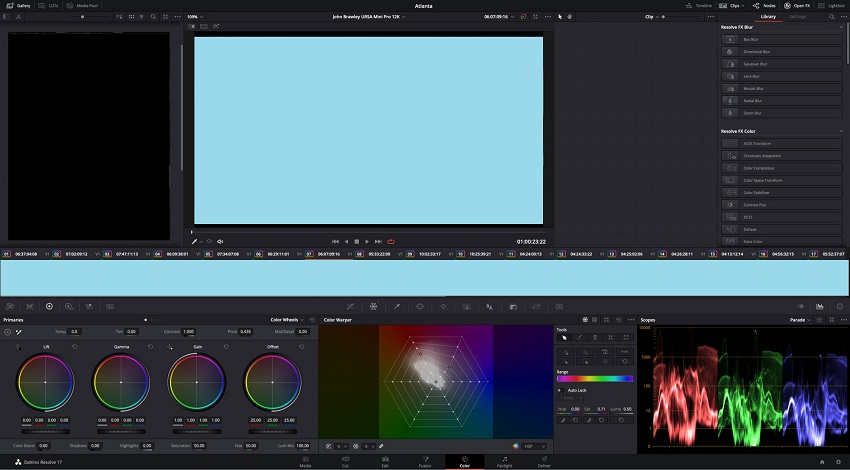850x470 pixels.
Task: Click the Contrast value field
Action: [188, 331]
